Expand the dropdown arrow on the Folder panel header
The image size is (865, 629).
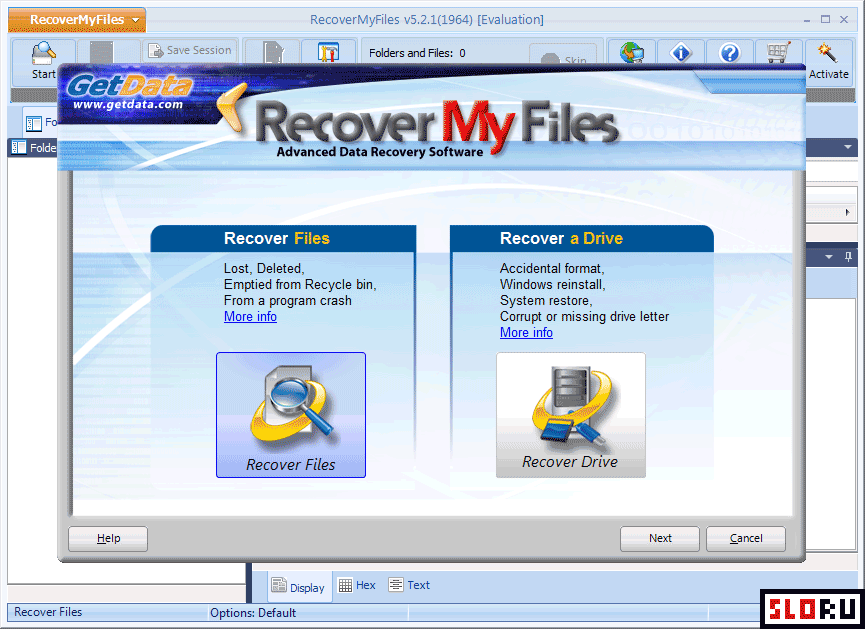847,147
